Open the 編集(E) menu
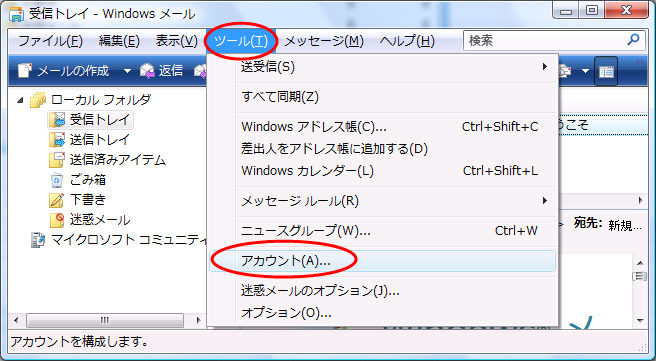 click(x=119, y=41)
